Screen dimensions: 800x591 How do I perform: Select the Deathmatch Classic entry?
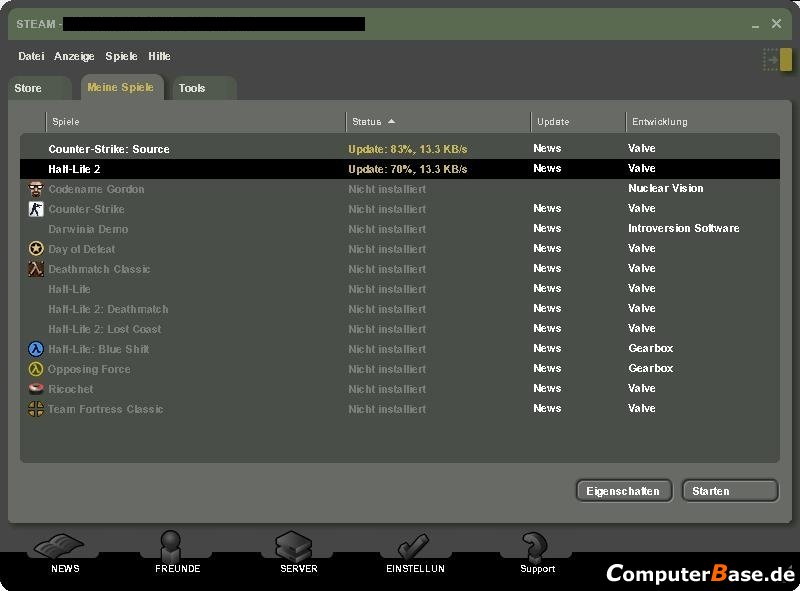[x=99, y=269]
